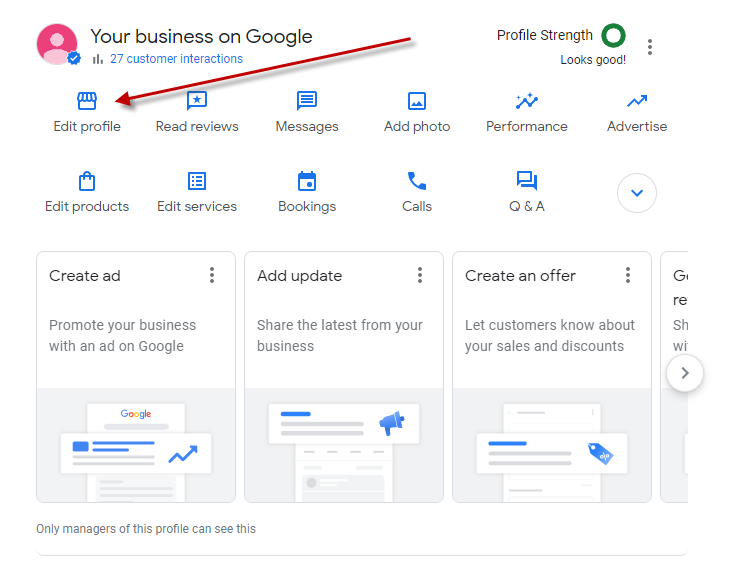Viewport: 752px width, 572px height.
Task: Click 'Share the latest from your business' text
Action: [340, 336]
